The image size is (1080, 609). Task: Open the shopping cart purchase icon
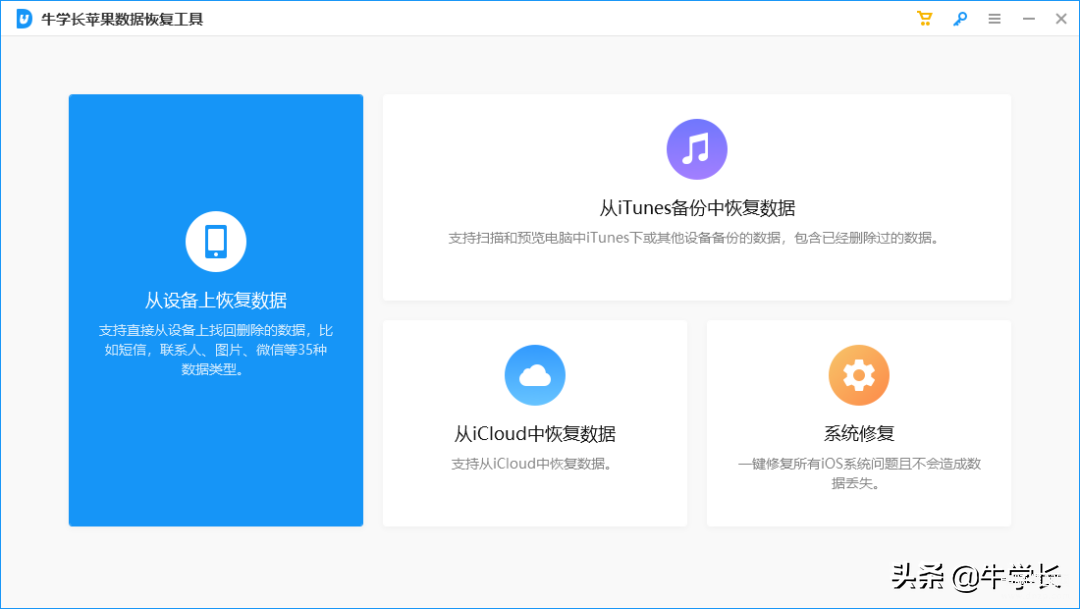(924, 19)
